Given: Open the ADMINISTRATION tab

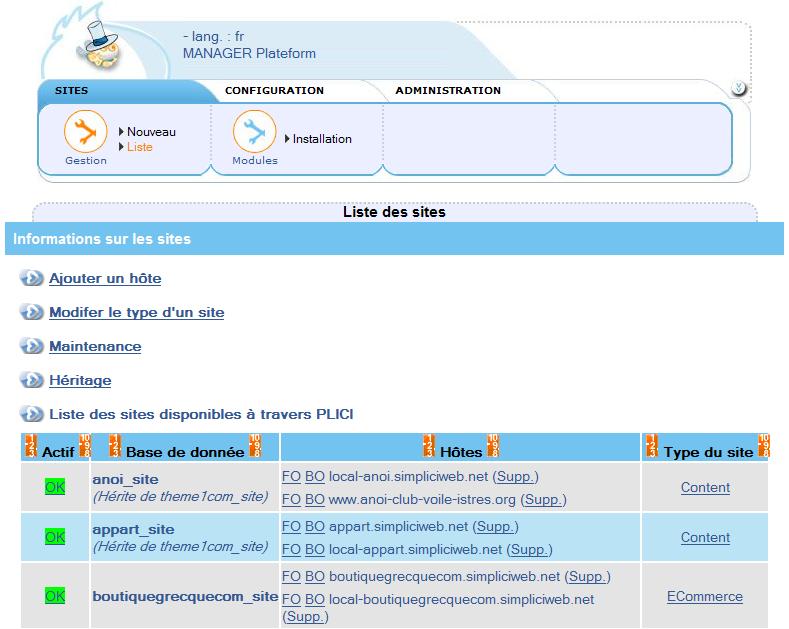Looking at the screenshot, I should [448, 91].
